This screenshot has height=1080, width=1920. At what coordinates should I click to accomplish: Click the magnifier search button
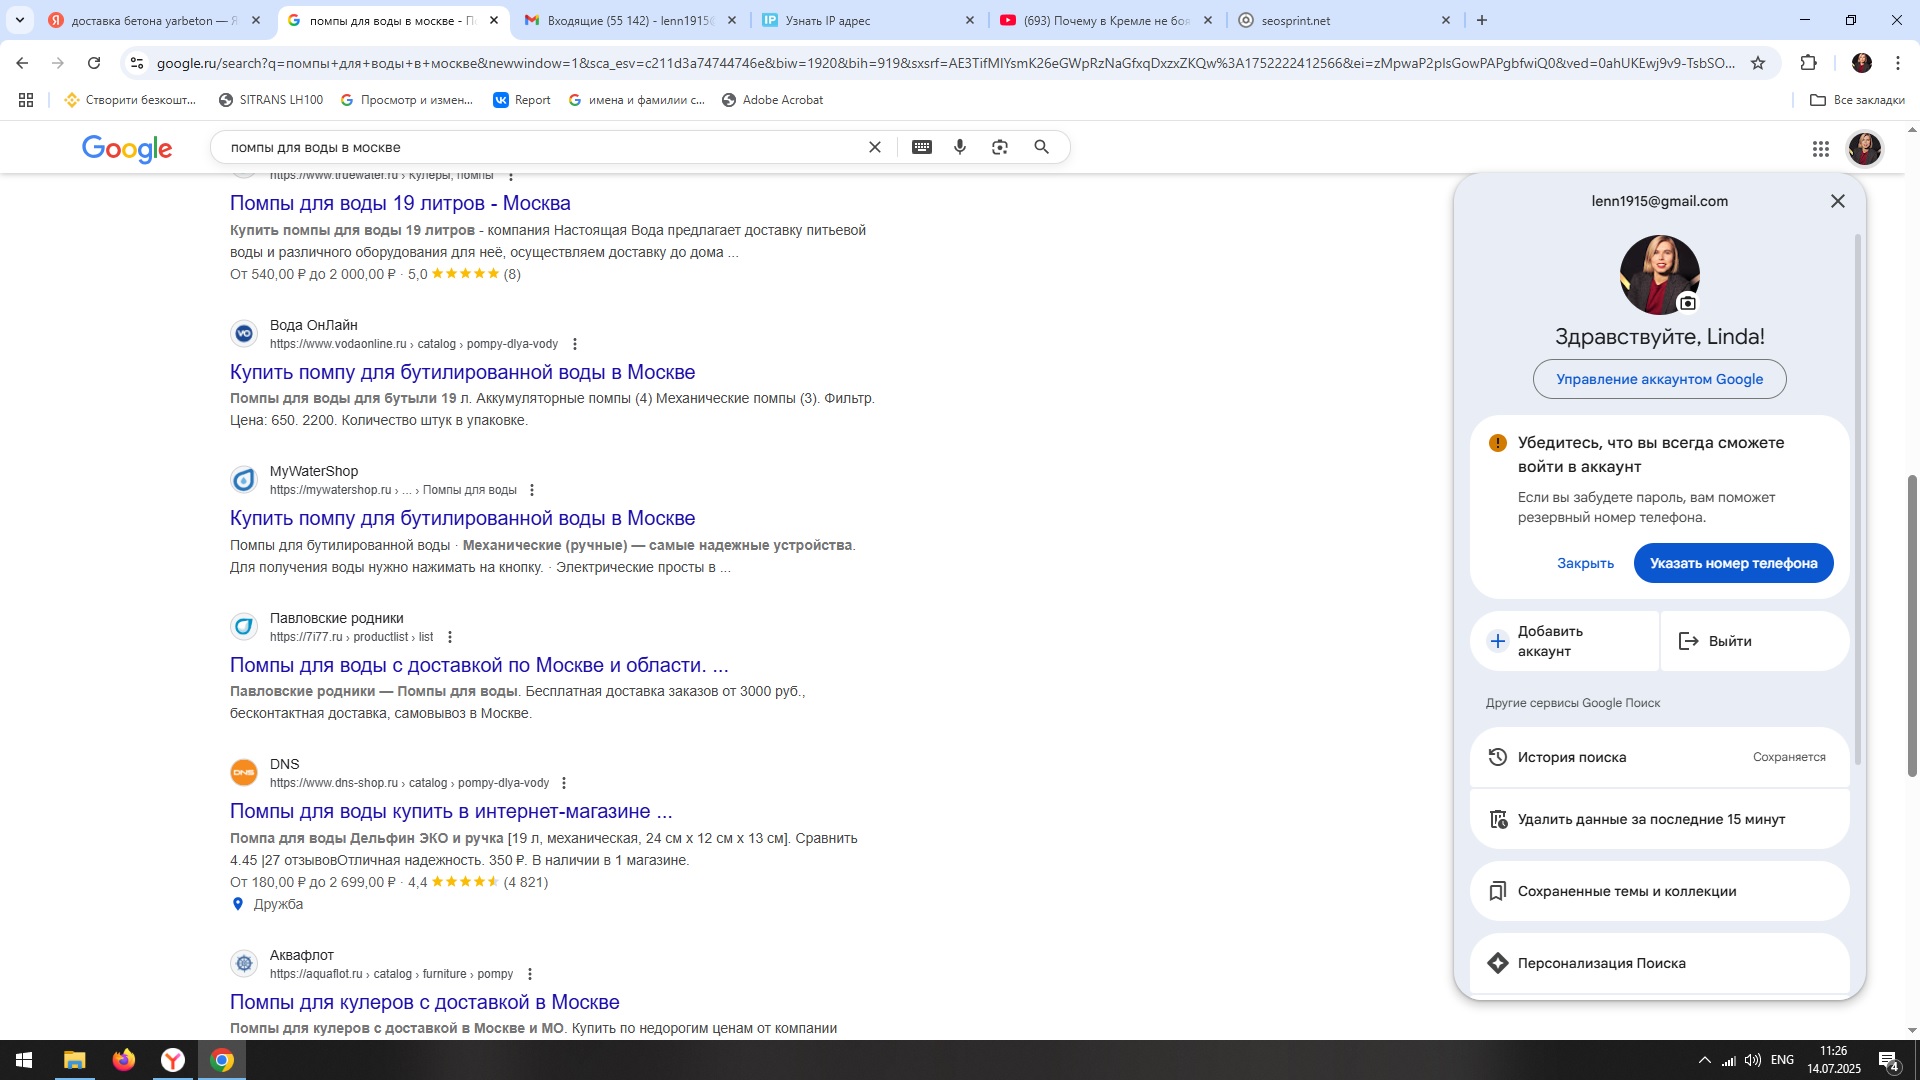point(1041,147)
